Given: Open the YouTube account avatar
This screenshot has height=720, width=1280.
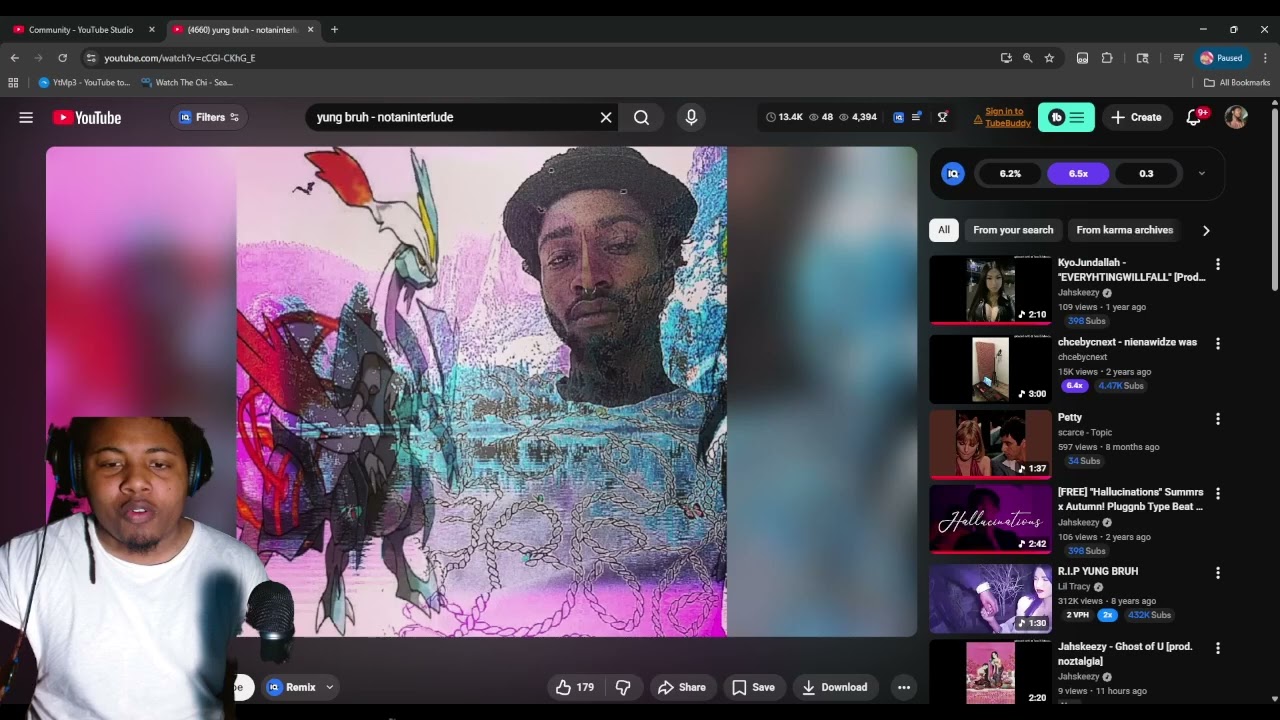Looking at the screenshot, I should pyautogui.click(x=1236, y=117).
